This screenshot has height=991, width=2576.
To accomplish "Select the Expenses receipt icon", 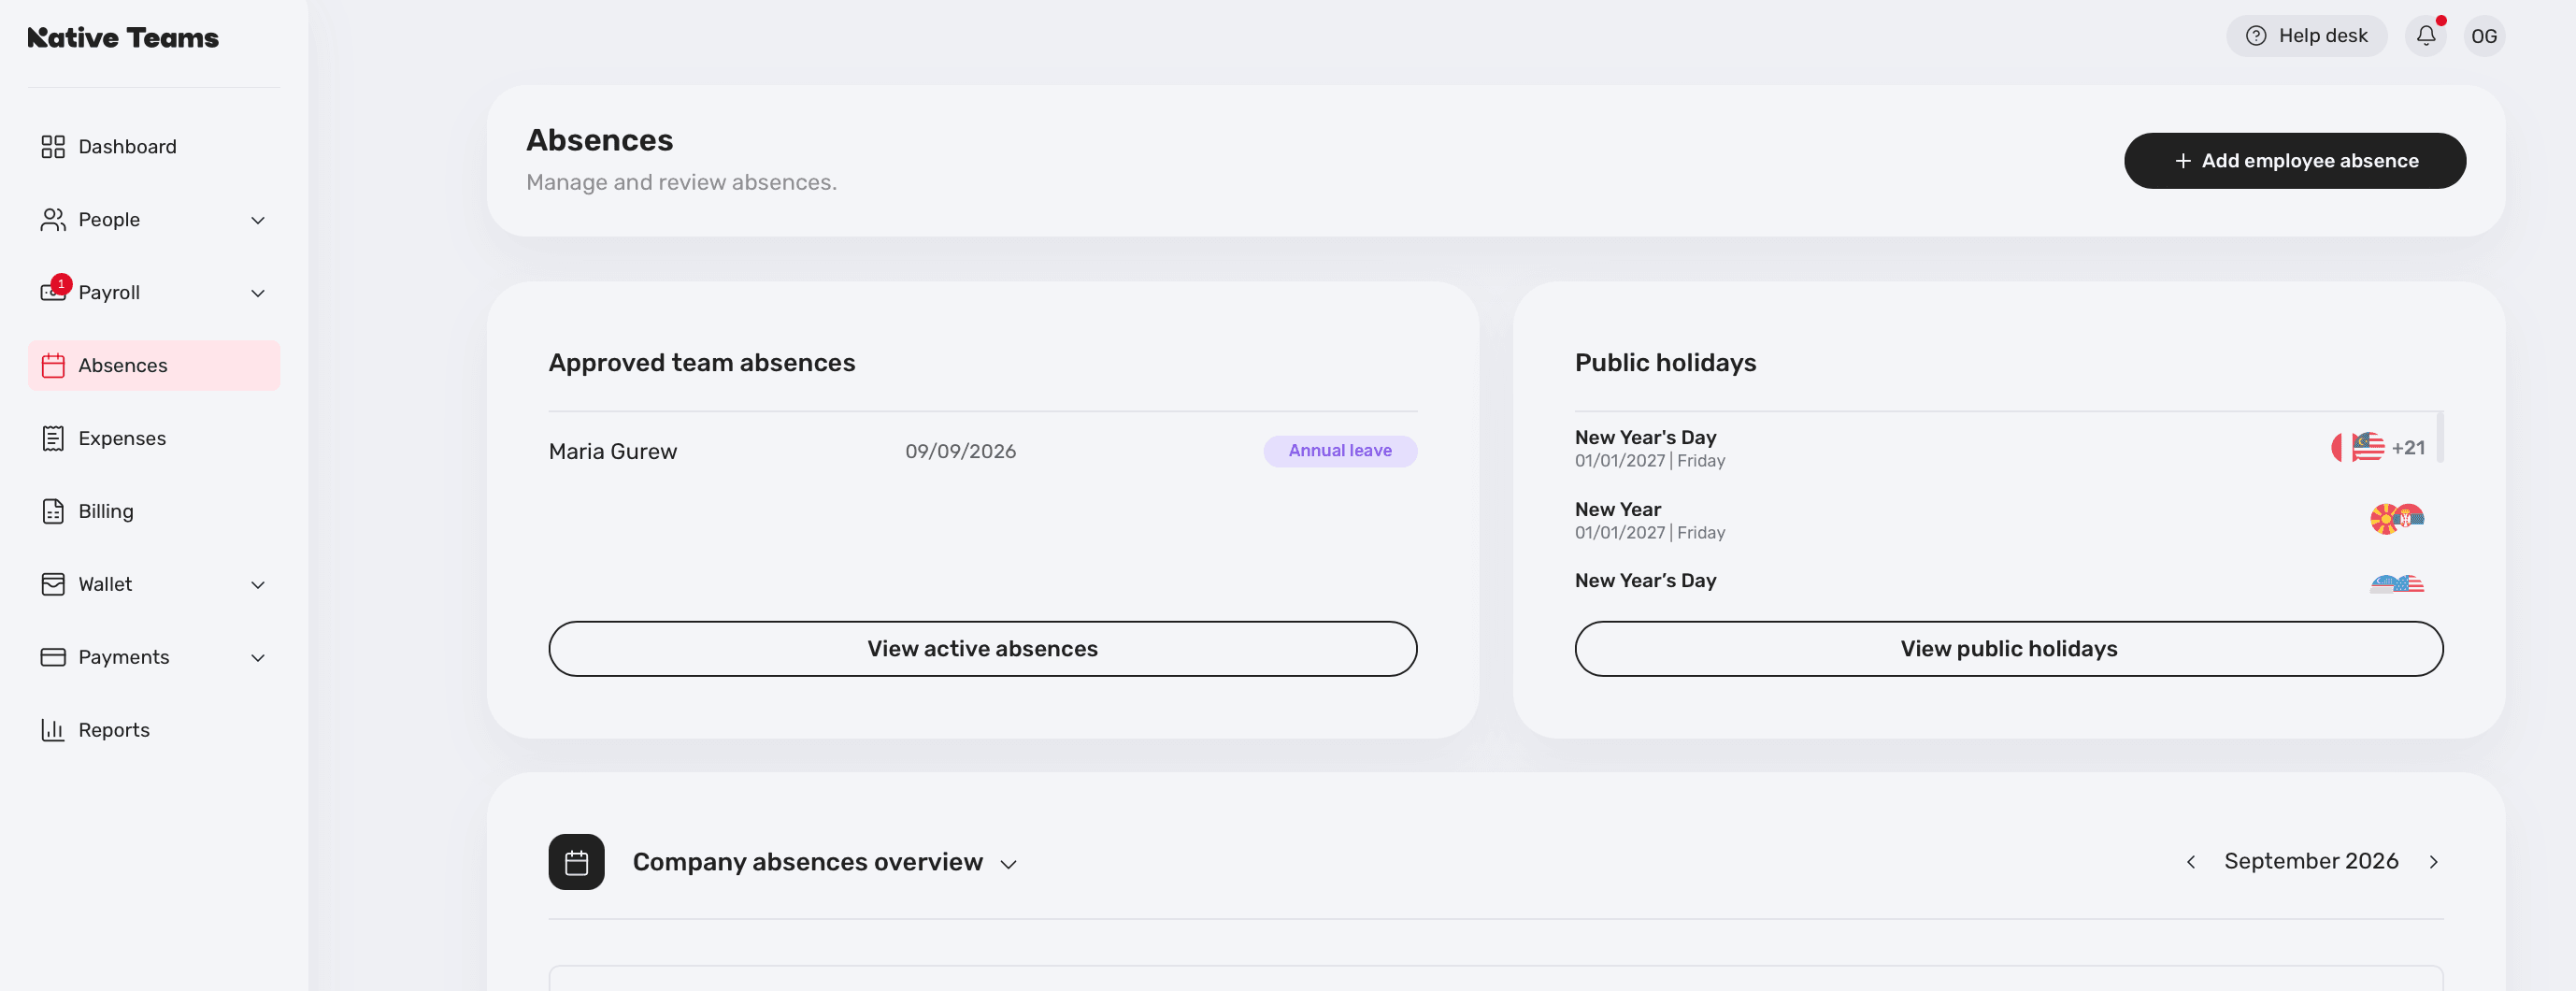I will [53, 439].
